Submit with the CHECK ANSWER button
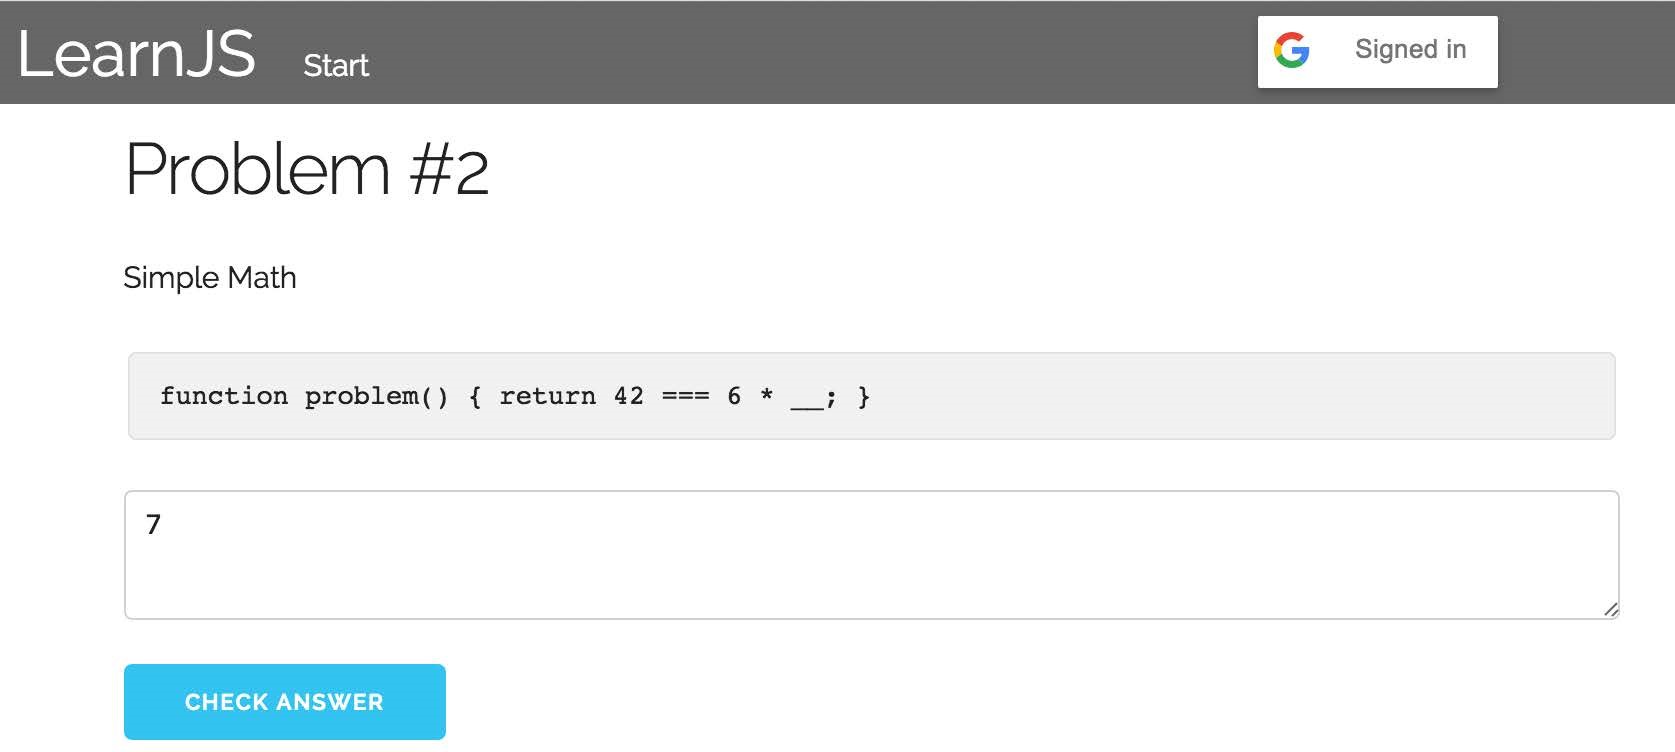Viewport: 1675px width, 752px height. pyautogui.click(x=285, y=702)
